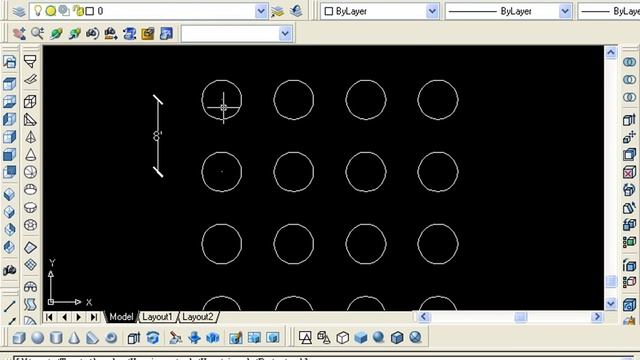Image resolution: width=640 pixels, height=360 pixels.
Task: Select the surface Sphere icon
Action: pyautogui.click(x=30, y=172)
